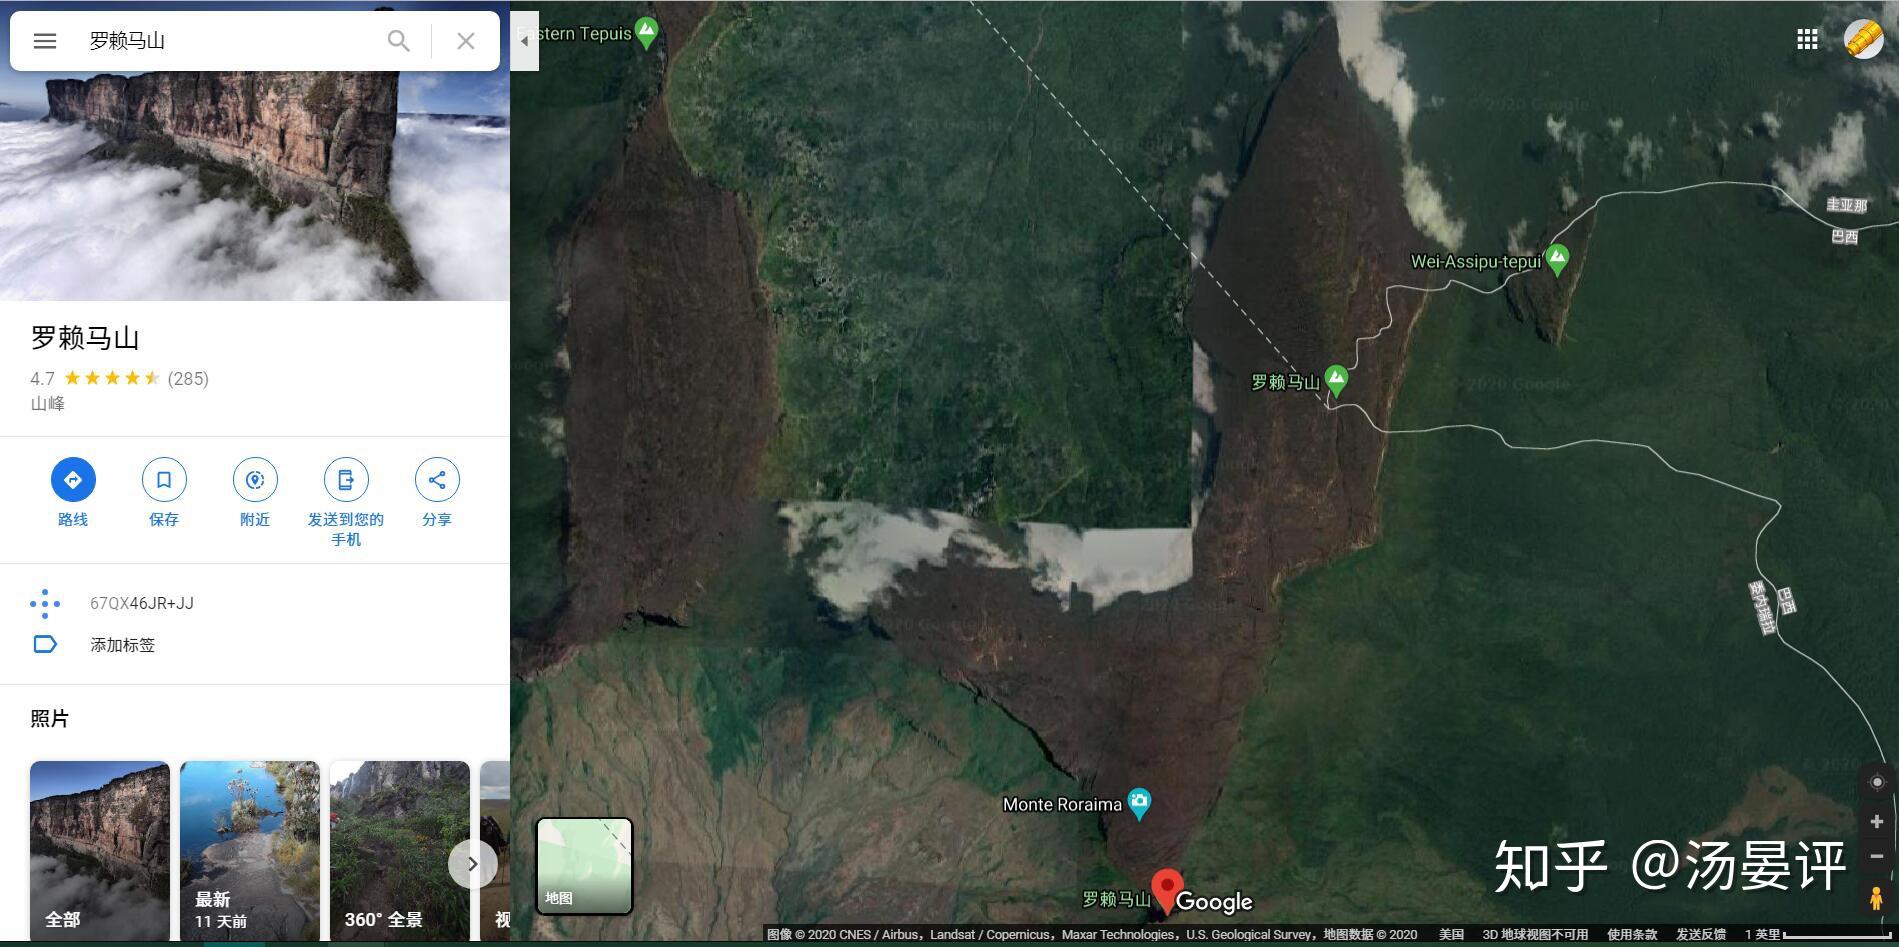The image size is (1899, 947).
Task: Click the plus code dots icon
Action: 45,604
